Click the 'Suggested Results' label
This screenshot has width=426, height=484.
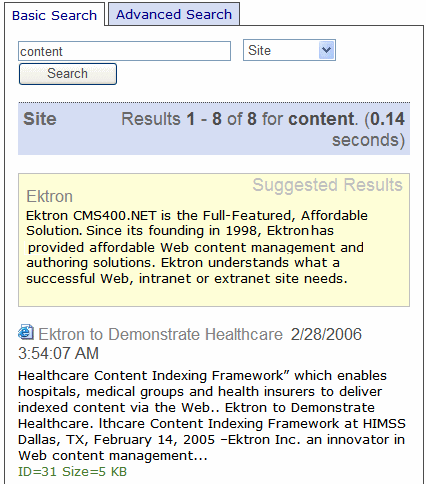(327, 185)
